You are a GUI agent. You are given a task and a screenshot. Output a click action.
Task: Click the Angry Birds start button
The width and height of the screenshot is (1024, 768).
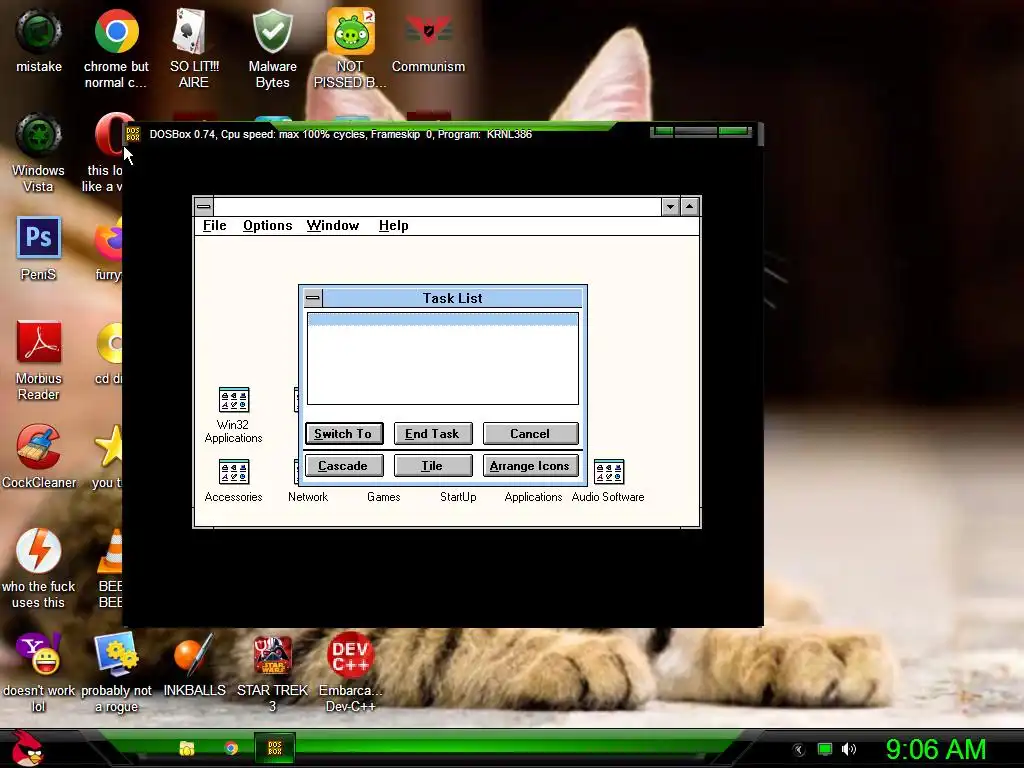tap(27, 748)
